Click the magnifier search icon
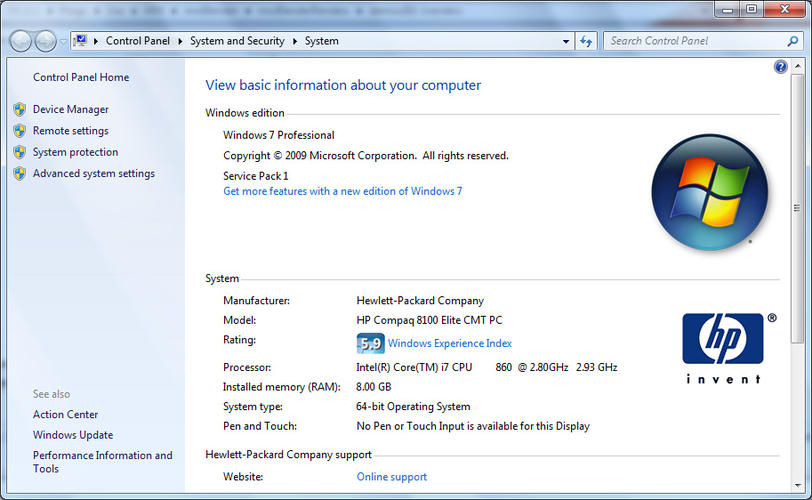Image resolution: width=812 pixels, height=500 pixels. click(793, 41)
